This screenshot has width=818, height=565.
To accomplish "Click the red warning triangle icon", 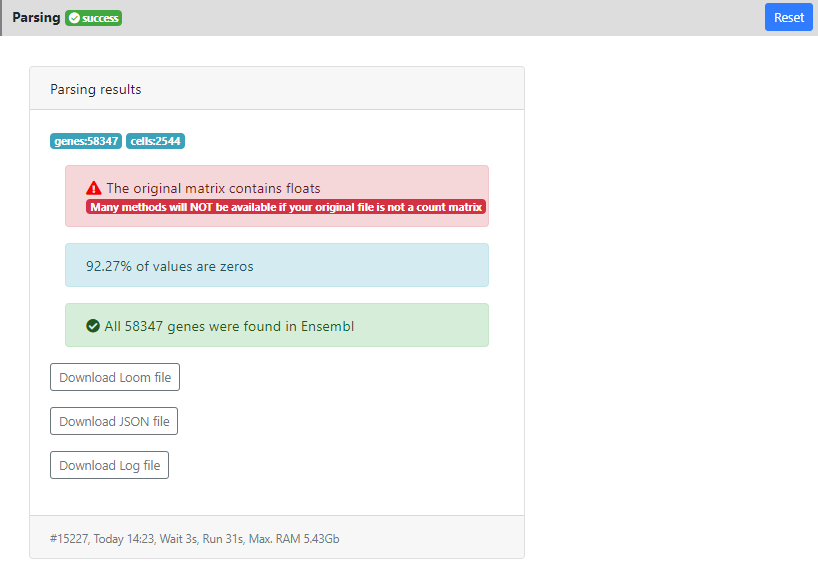I will coord(94,188).
